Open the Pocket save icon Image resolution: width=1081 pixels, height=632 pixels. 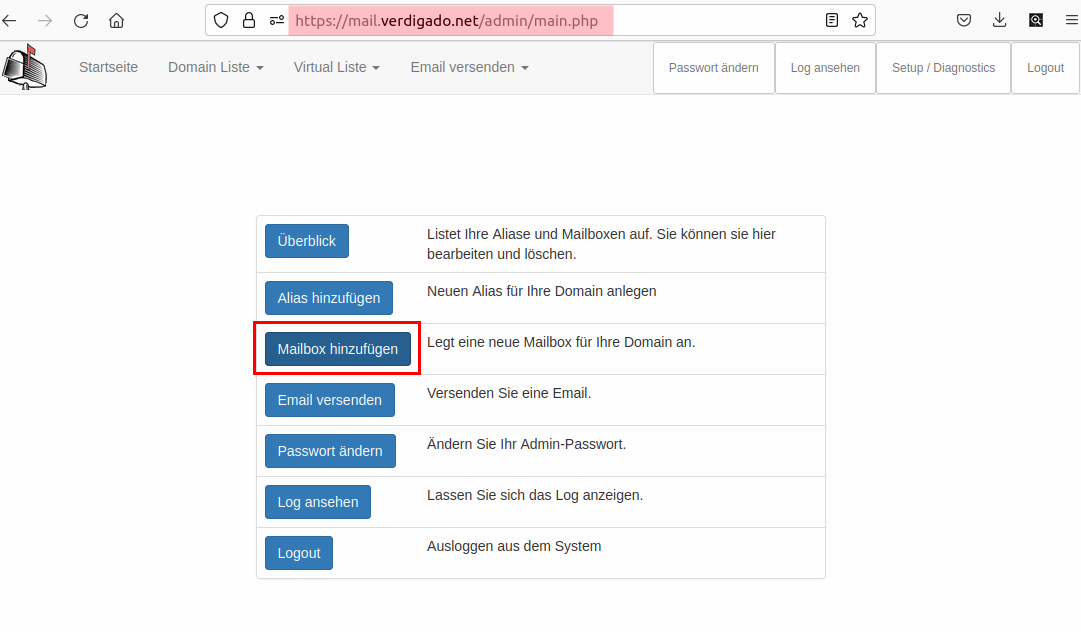(964, 21)
